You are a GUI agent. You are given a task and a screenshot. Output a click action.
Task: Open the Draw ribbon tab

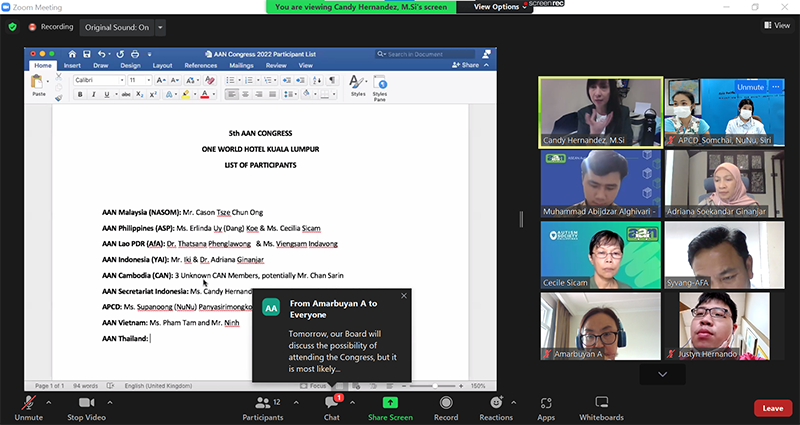tap(101, 65)
